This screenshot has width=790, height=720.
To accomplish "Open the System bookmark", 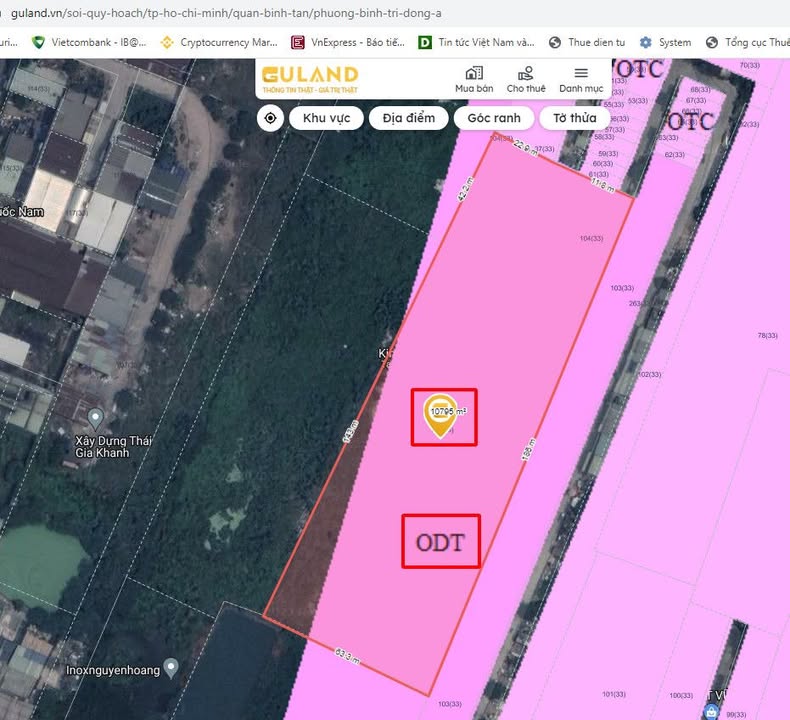I will coord(665,42).
